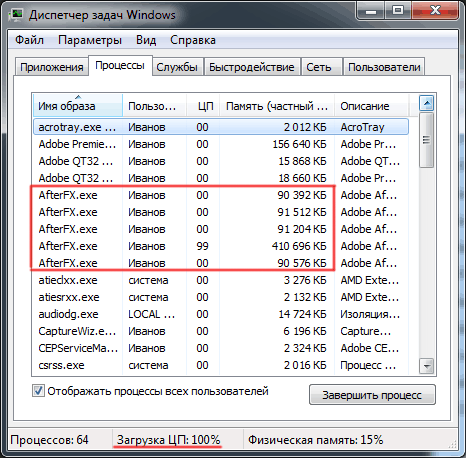Image resolution: width=466 pixels, height=458 pixels.
Task: Open the Справка menu
Action: [x=193, y=40]
